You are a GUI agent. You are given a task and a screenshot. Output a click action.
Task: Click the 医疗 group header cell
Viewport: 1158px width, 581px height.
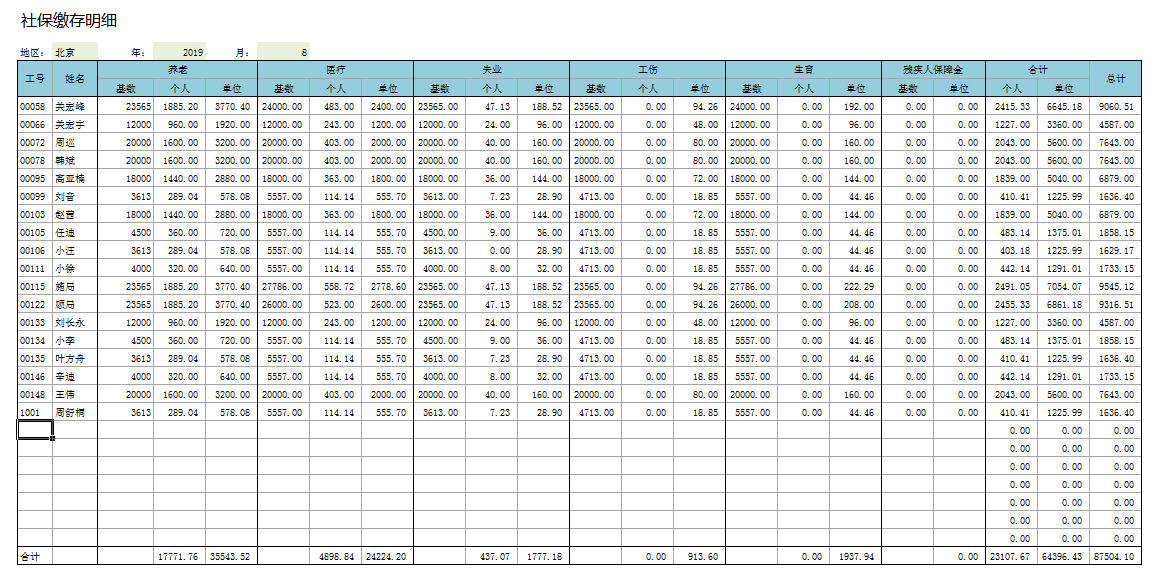335,70
